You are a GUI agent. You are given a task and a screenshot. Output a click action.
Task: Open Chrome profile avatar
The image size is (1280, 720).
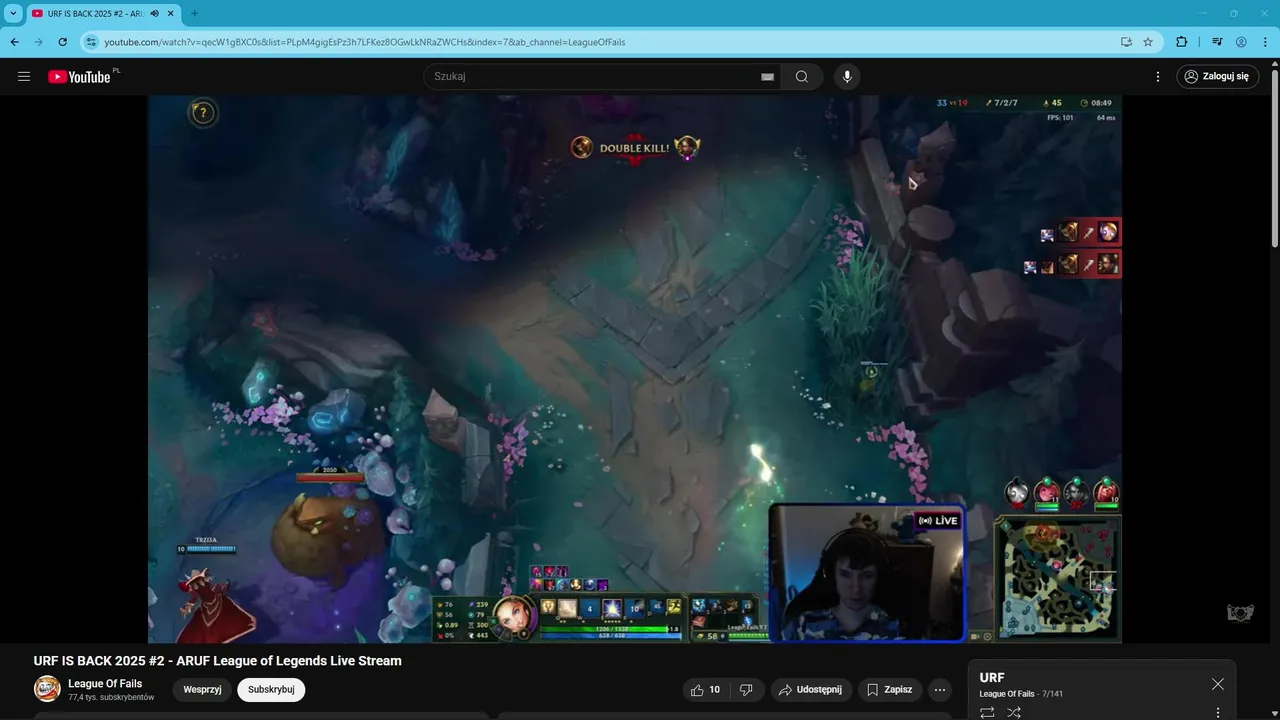pyautogui.click(x=1241, y=42)
